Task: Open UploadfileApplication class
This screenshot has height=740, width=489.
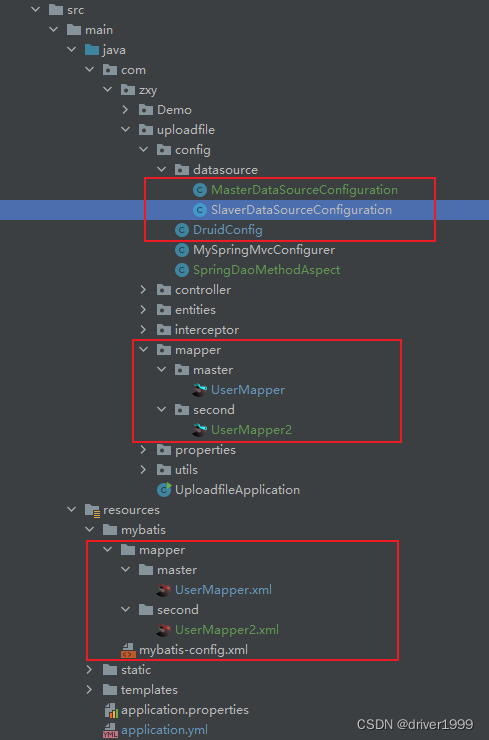Action: pyautogui.click(x=237, y=490)
